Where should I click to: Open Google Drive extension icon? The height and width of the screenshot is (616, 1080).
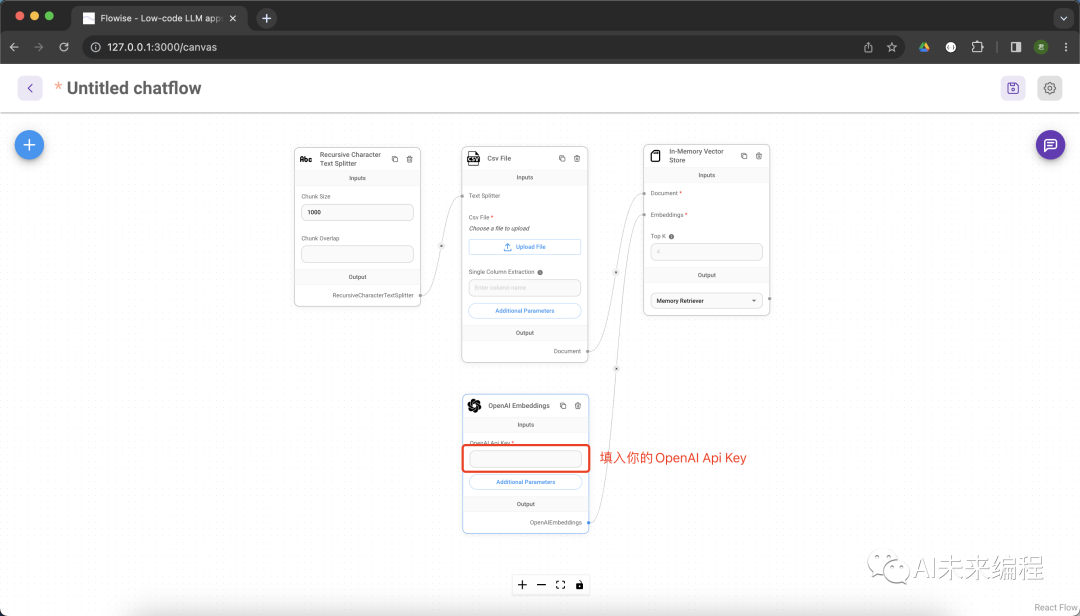click(924, 47)
